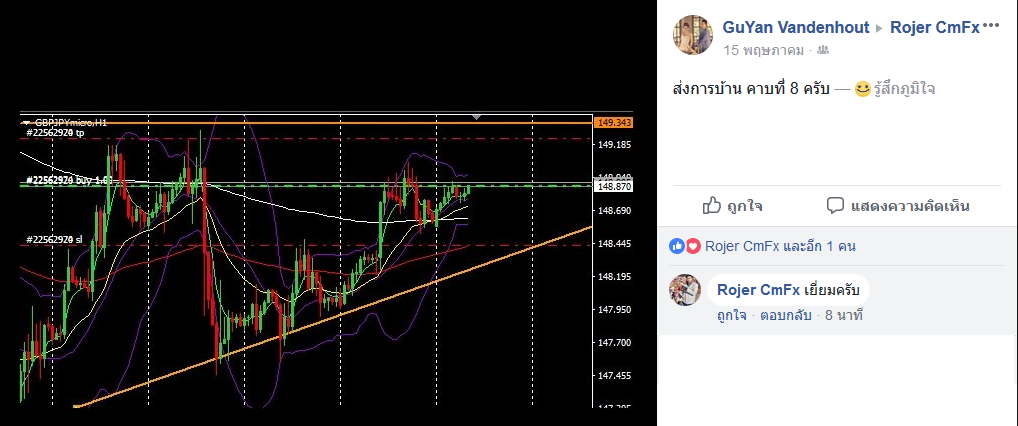Viewport: 1018px width, 426px height.
Task: Click the chart shift triangle marker at top
Action: (x=477, y=117)
